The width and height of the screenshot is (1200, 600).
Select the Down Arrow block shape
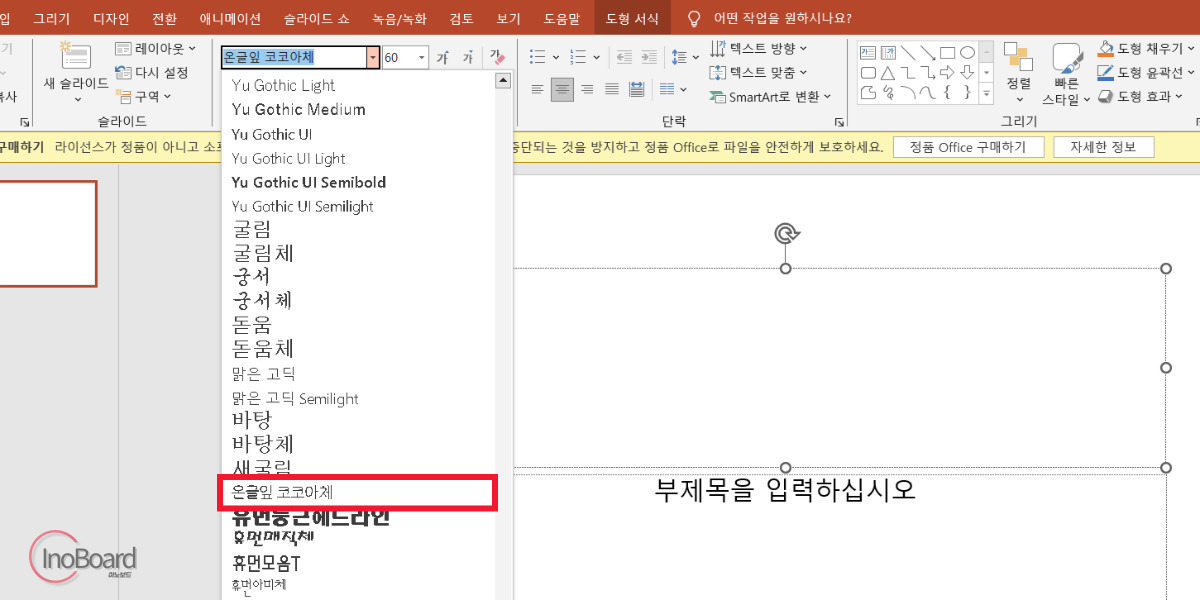(967, 73)
